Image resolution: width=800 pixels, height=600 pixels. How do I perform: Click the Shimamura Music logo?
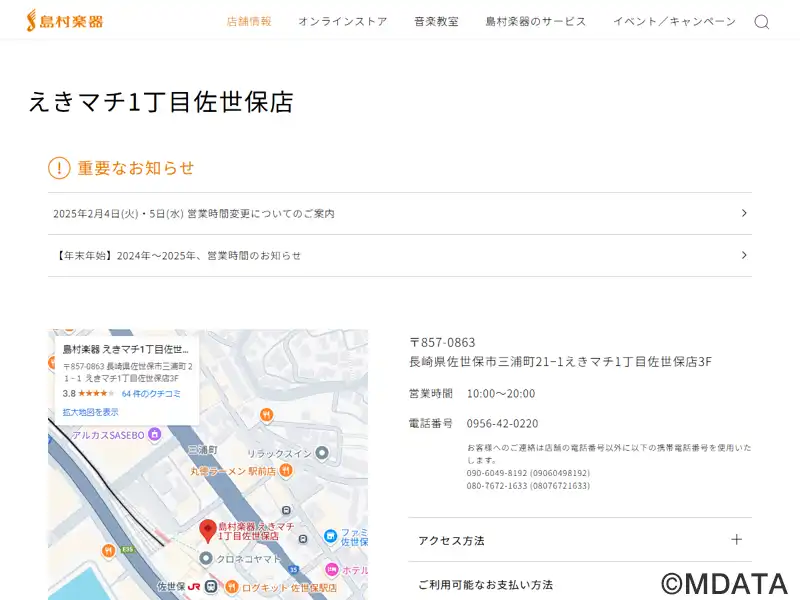(65, 20)
